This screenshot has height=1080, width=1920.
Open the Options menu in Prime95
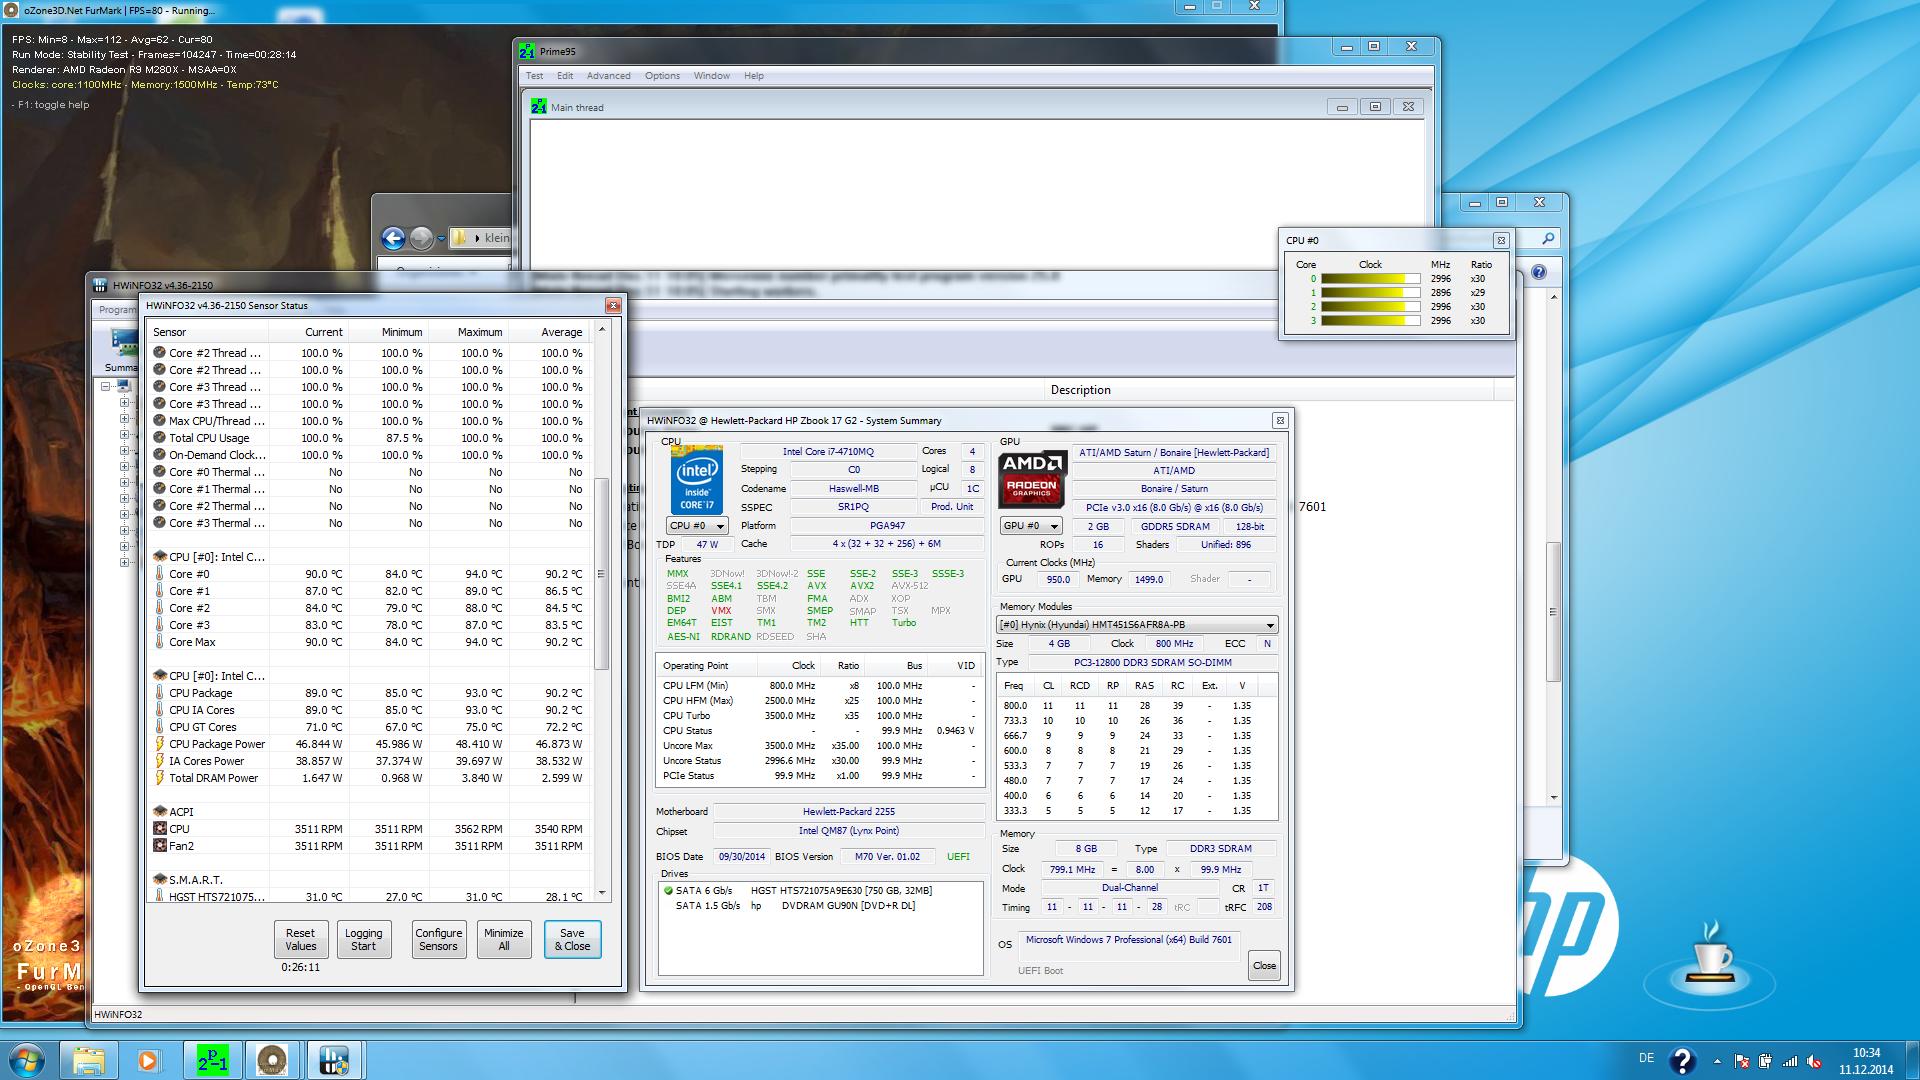662,76
